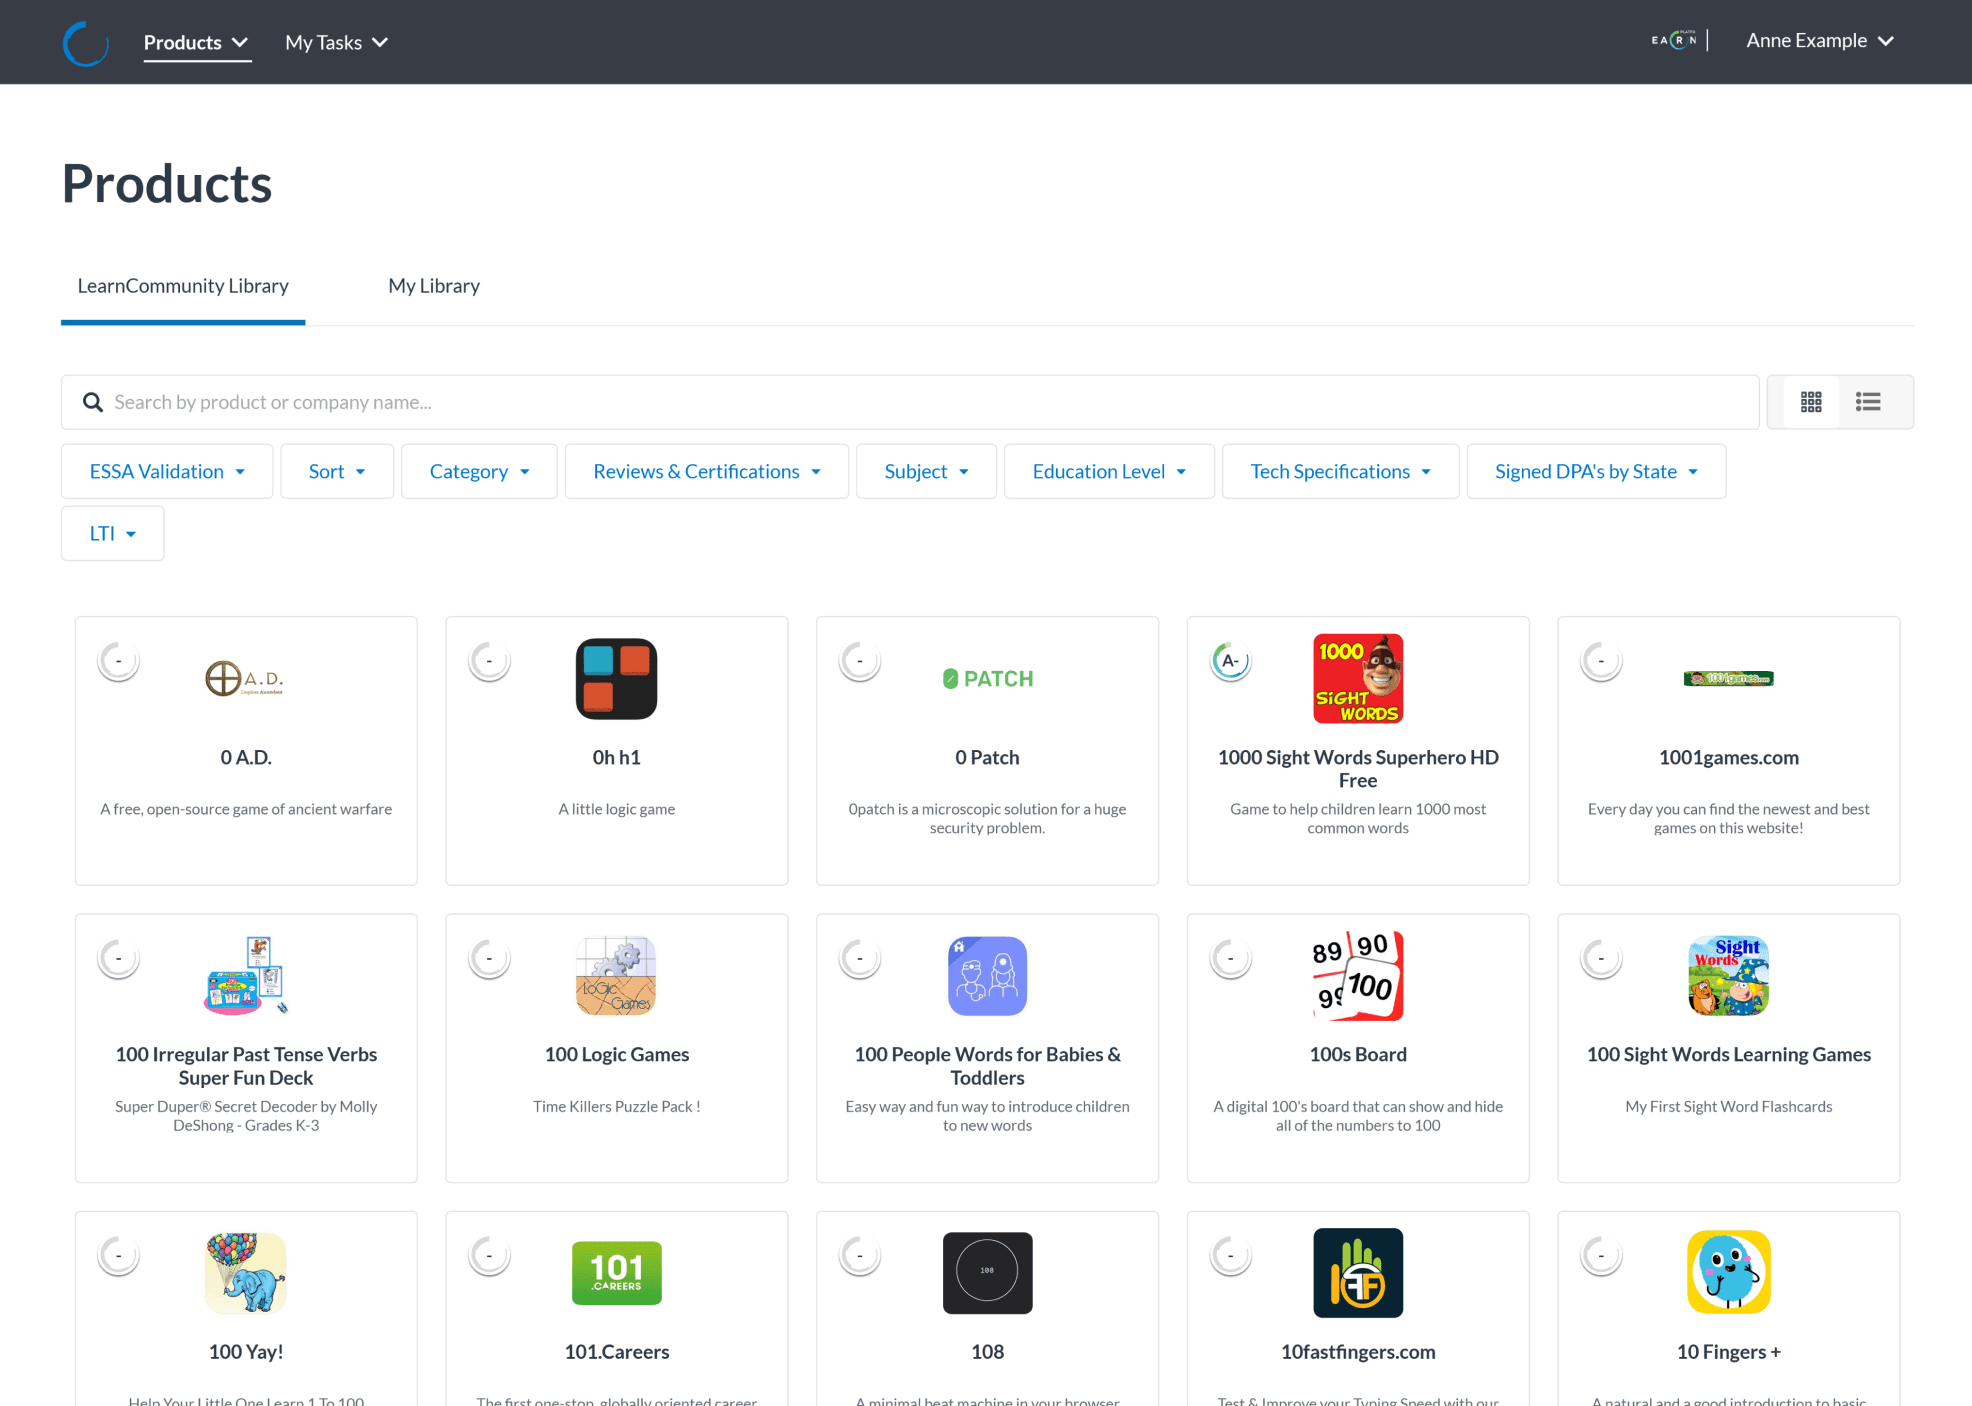Switch to list view icon

1868,402
